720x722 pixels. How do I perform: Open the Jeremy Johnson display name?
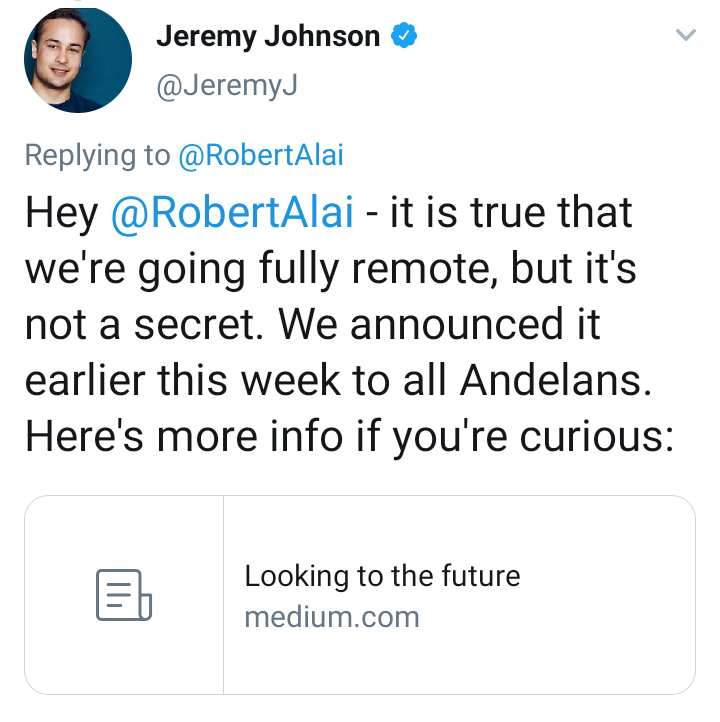[x=268, y=37]
